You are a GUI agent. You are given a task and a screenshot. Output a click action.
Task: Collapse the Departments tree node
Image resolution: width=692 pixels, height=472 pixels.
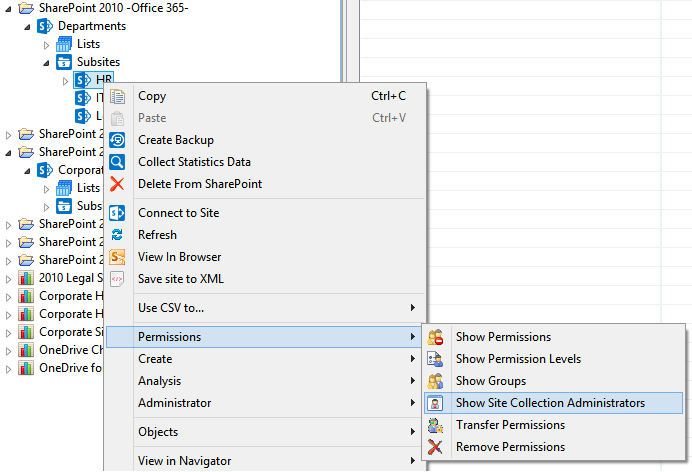click(x=27, y=27)
